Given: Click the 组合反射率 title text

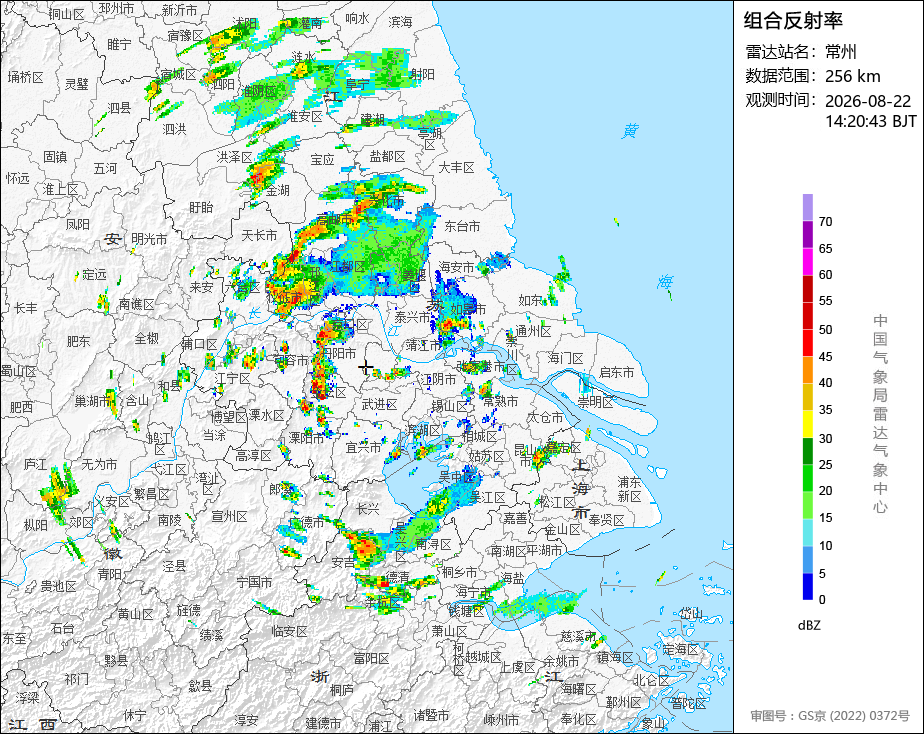Looking at the screenshot, I should click(x=793, y=21).
